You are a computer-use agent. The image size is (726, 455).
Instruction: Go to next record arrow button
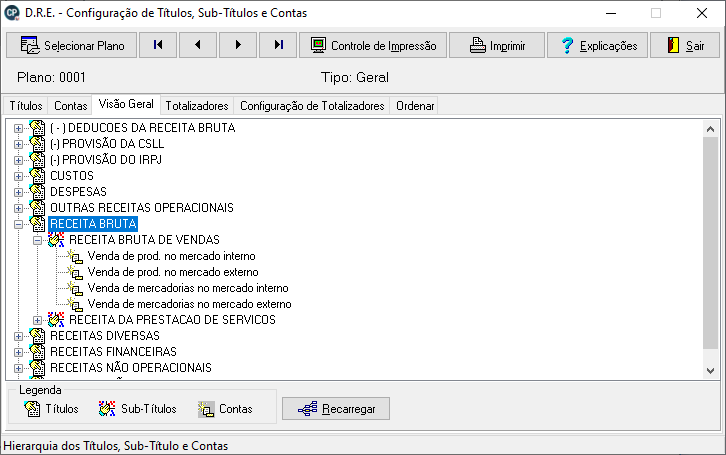238,45
